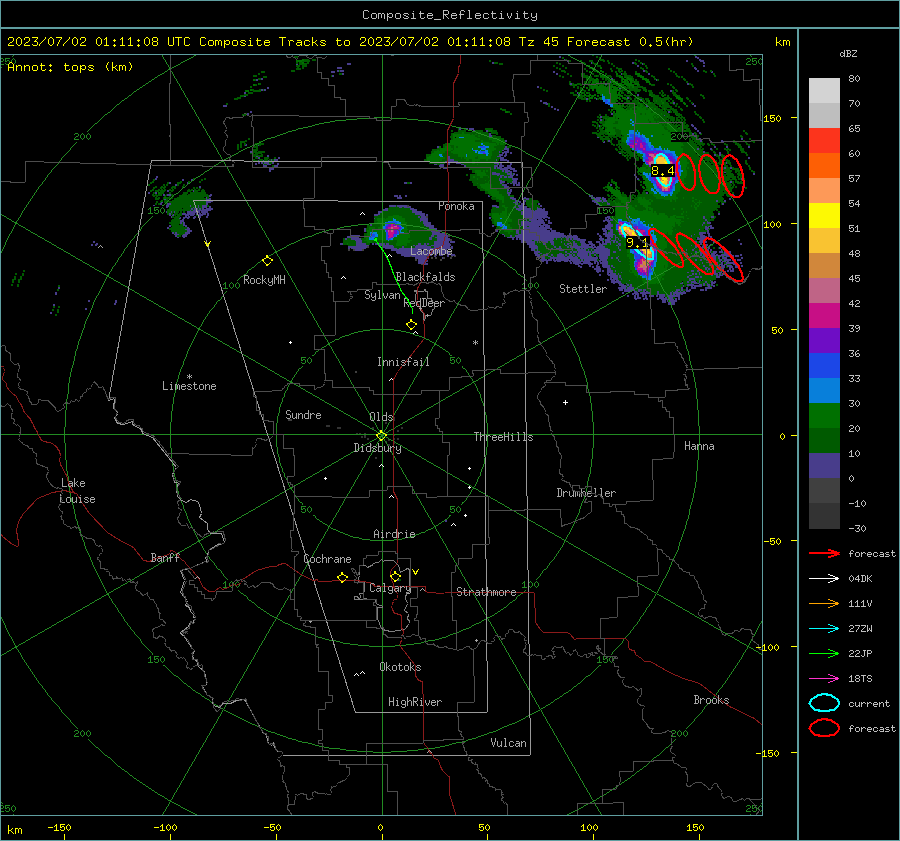Click the Ponoka town label

[456, 206]
